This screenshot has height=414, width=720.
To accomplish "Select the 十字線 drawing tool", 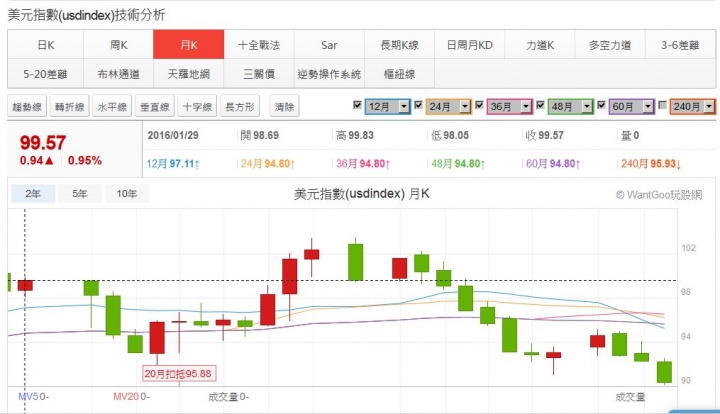I will [197, 106].
